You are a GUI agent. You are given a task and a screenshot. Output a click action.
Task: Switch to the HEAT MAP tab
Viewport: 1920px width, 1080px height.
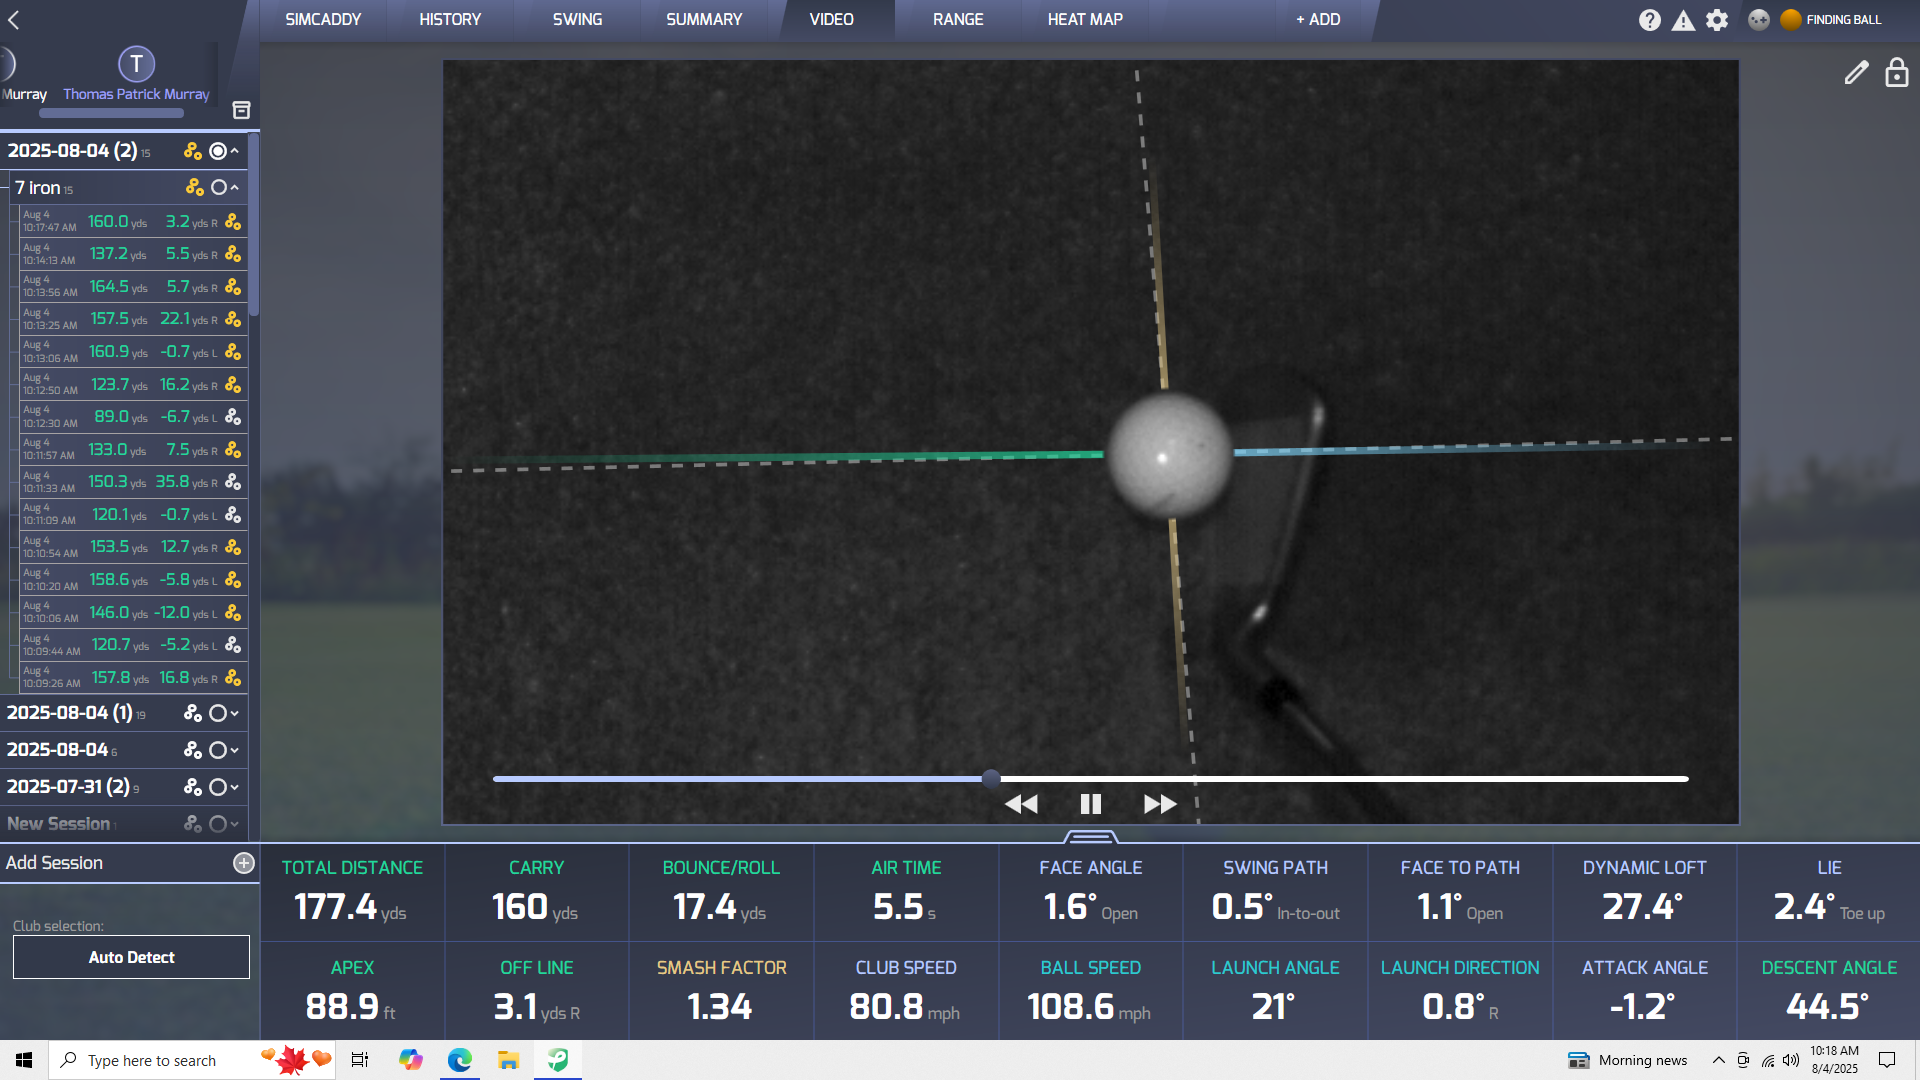coord(1085,19)
